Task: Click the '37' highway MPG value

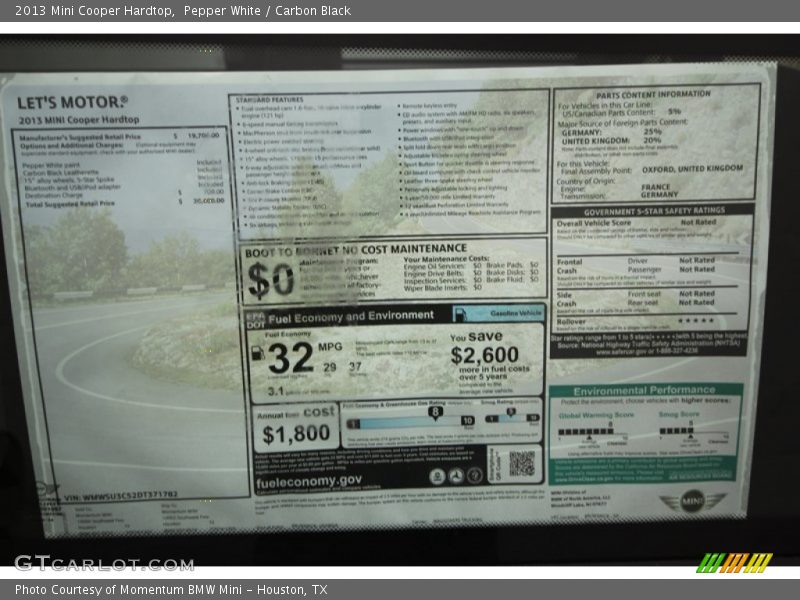Action: [355, 367]
